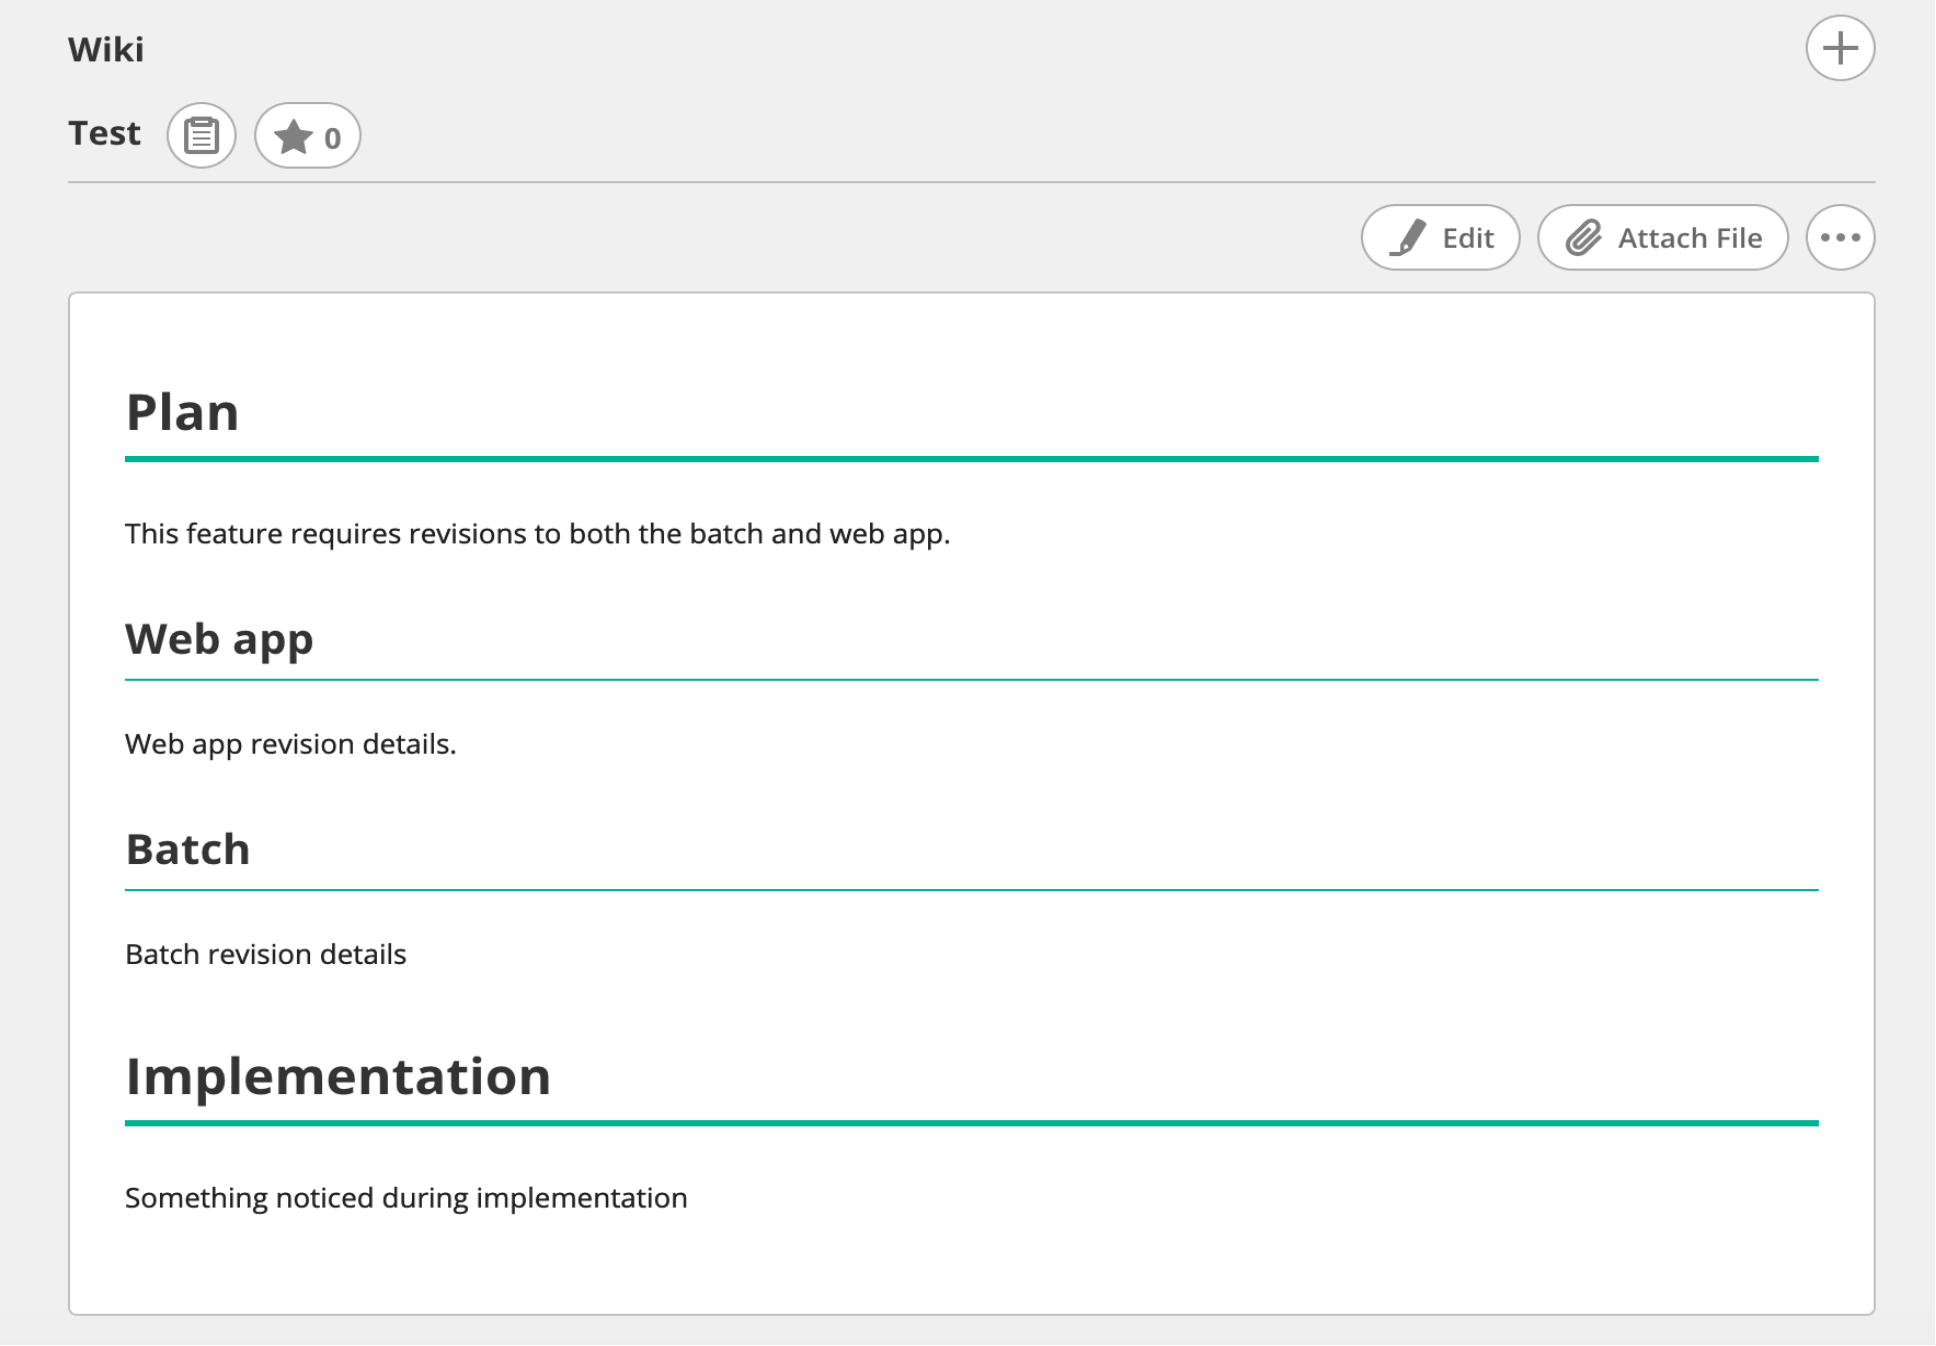The width and height of the screenshot is (1936, 1346).
Task: Click the text 'Web app revision details.'
Action: pyautogui.click(x=290, y=744)
